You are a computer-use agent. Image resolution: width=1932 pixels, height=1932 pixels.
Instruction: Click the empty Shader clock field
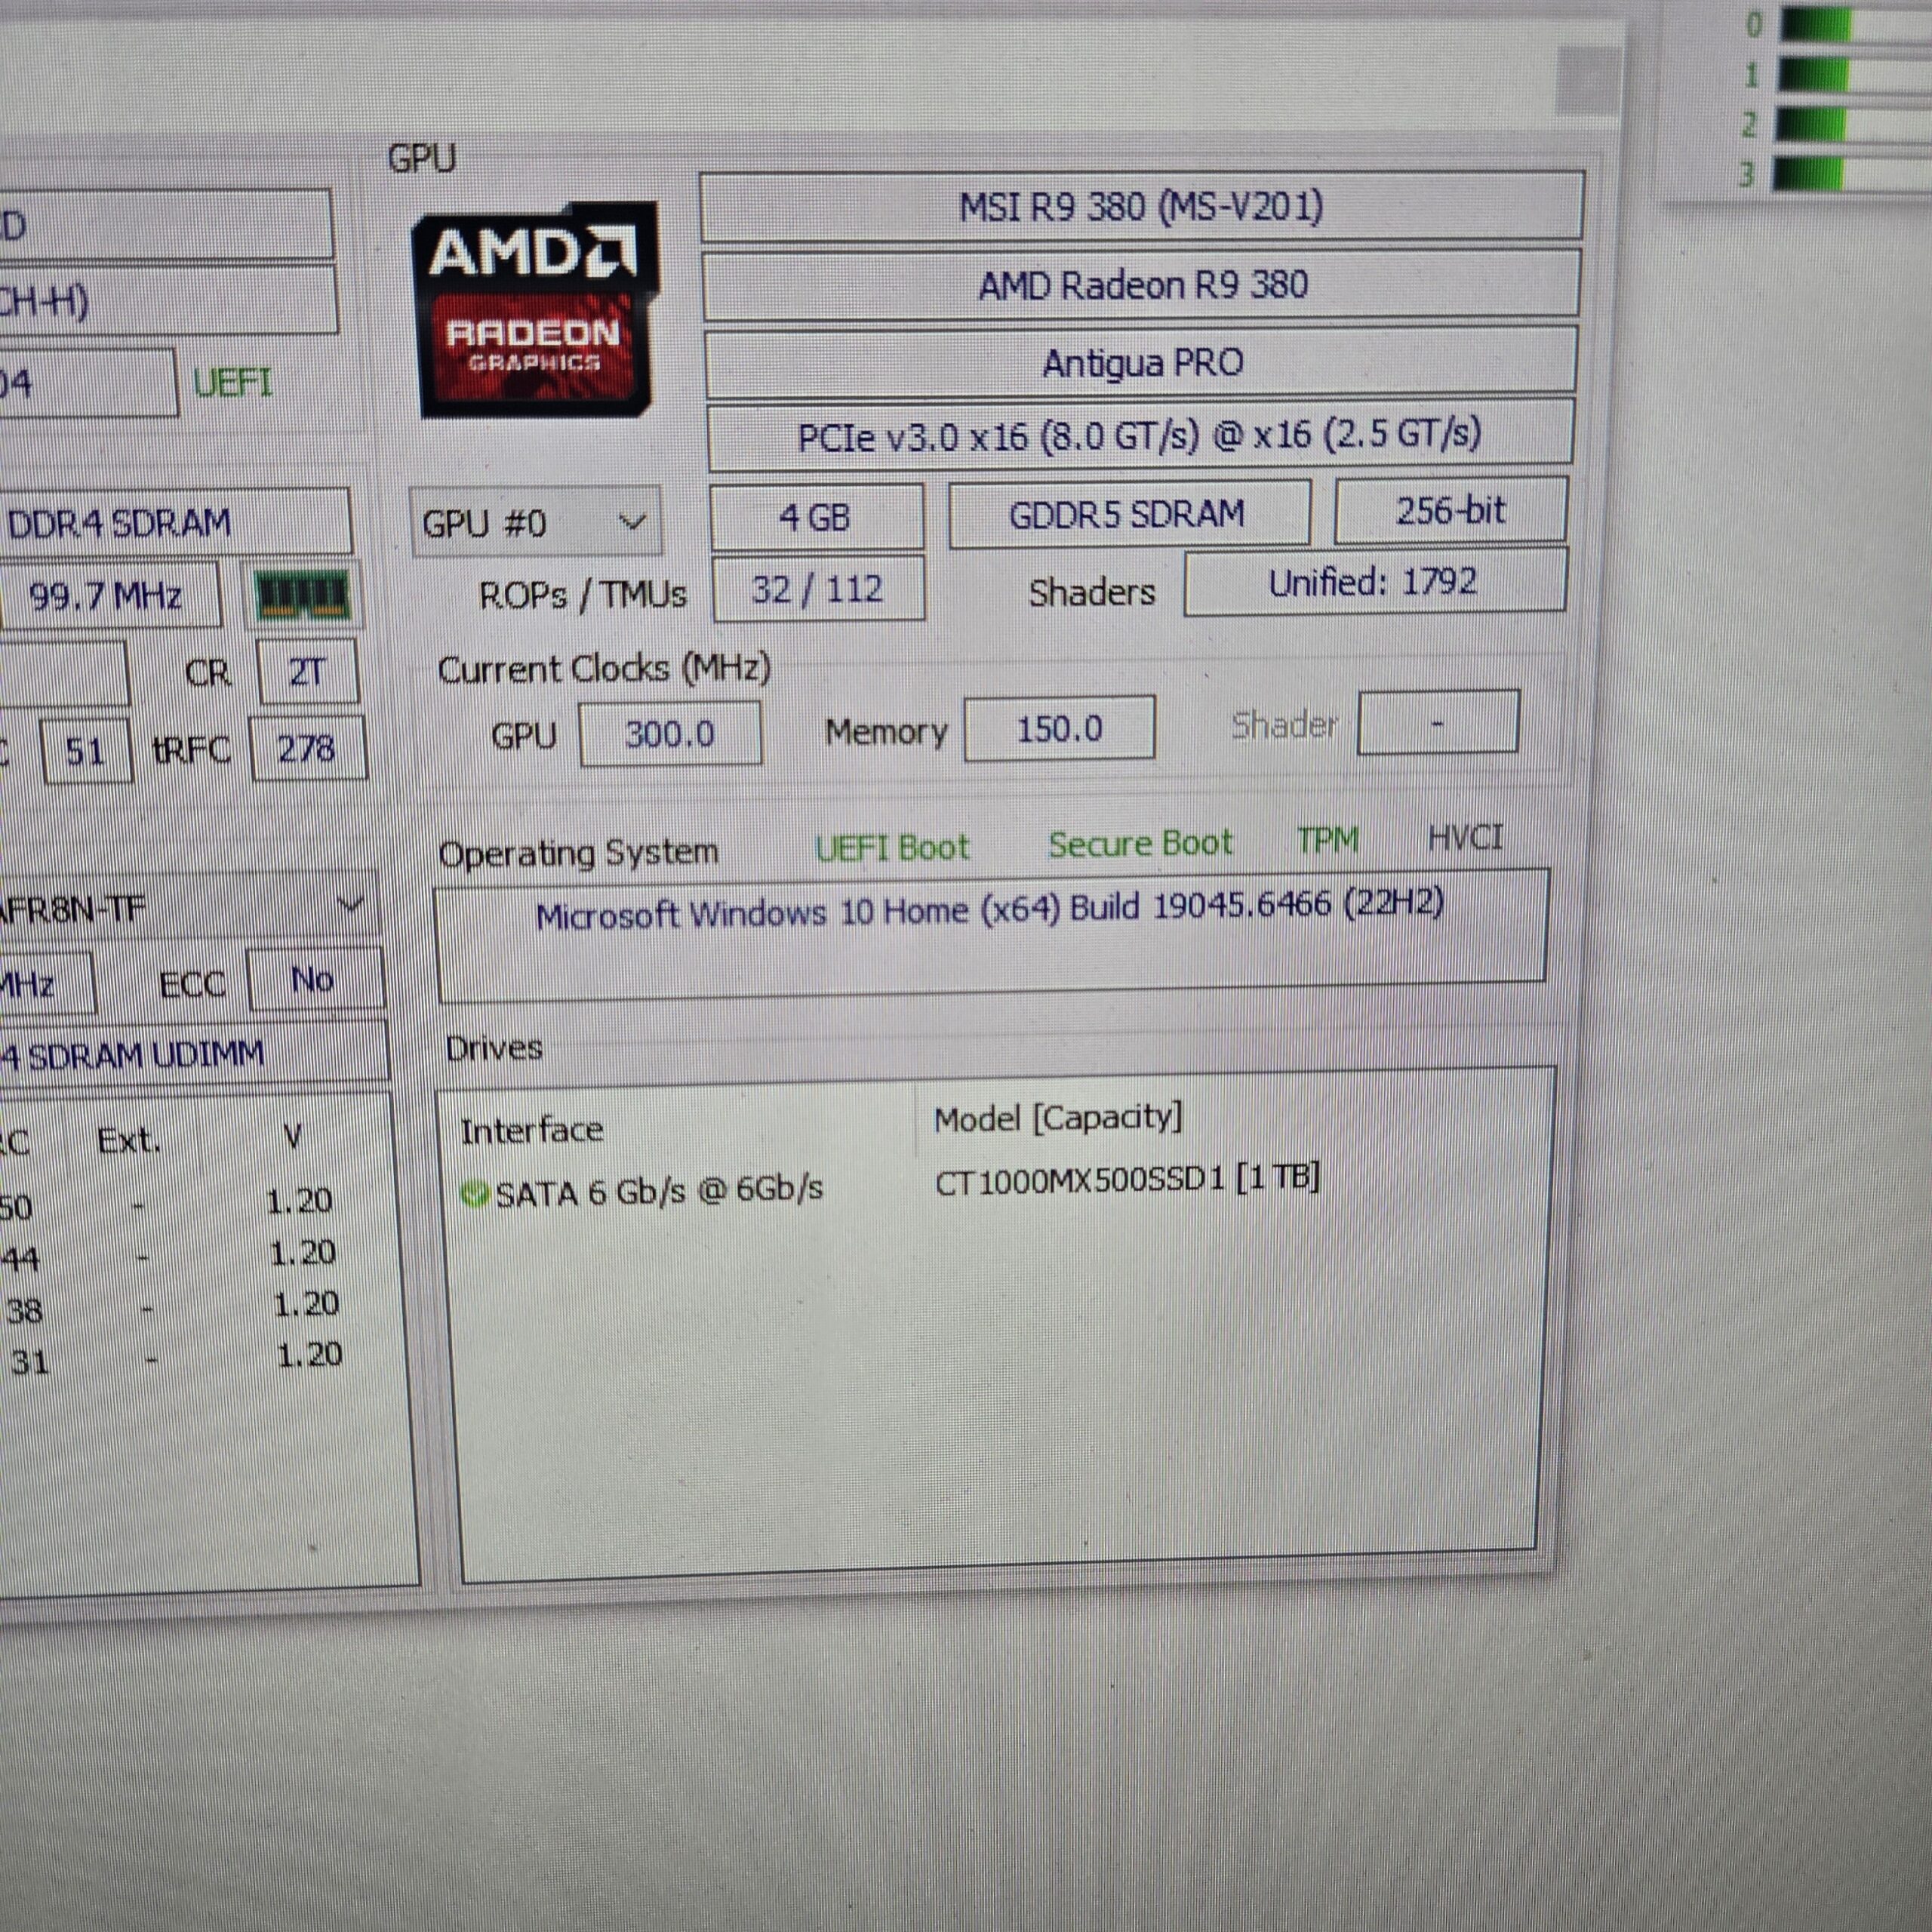[x=1438, y=722]
